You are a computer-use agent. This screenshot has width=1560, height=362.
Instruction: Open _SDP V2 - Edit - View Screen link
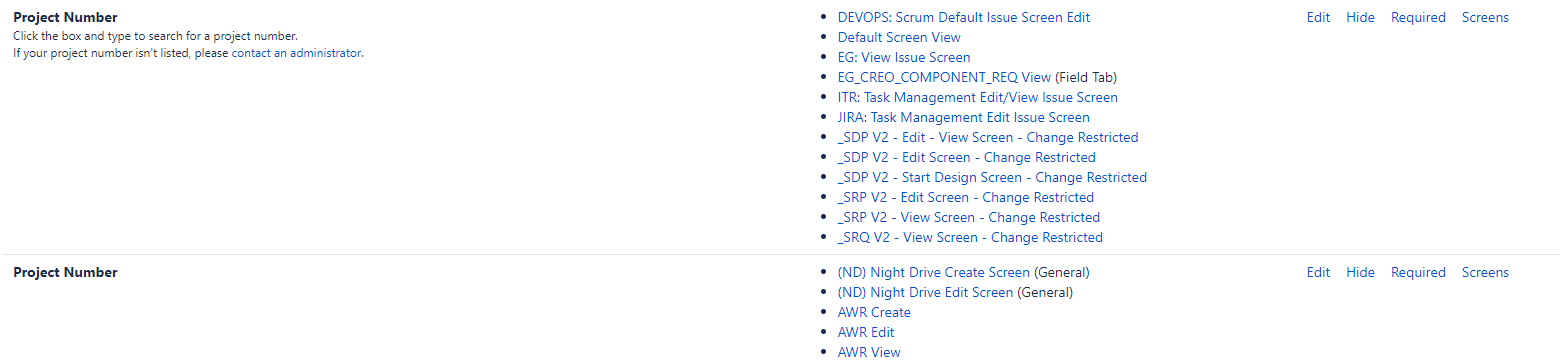(988, 137)
